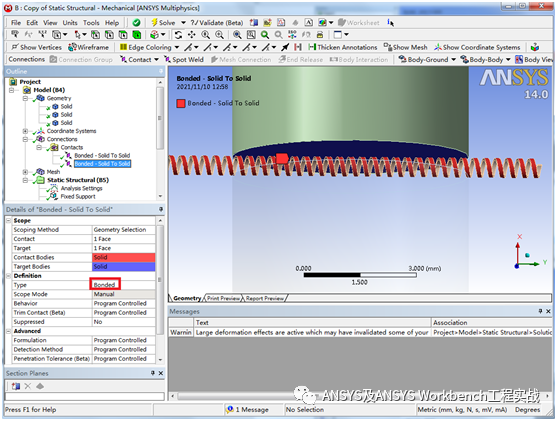Click the New Section Plane icon
This screenshot has height=421, width=557.
coord(16,386)
